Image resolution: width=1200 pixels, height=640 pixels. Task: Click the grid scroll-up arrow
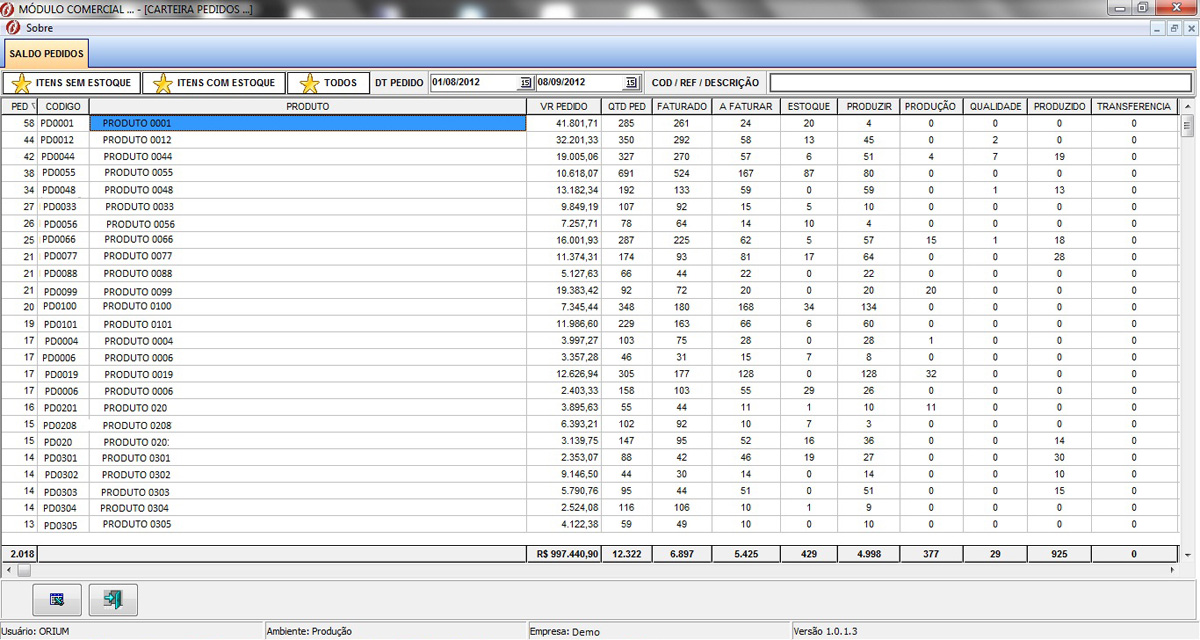click(x=1187, y=106)
